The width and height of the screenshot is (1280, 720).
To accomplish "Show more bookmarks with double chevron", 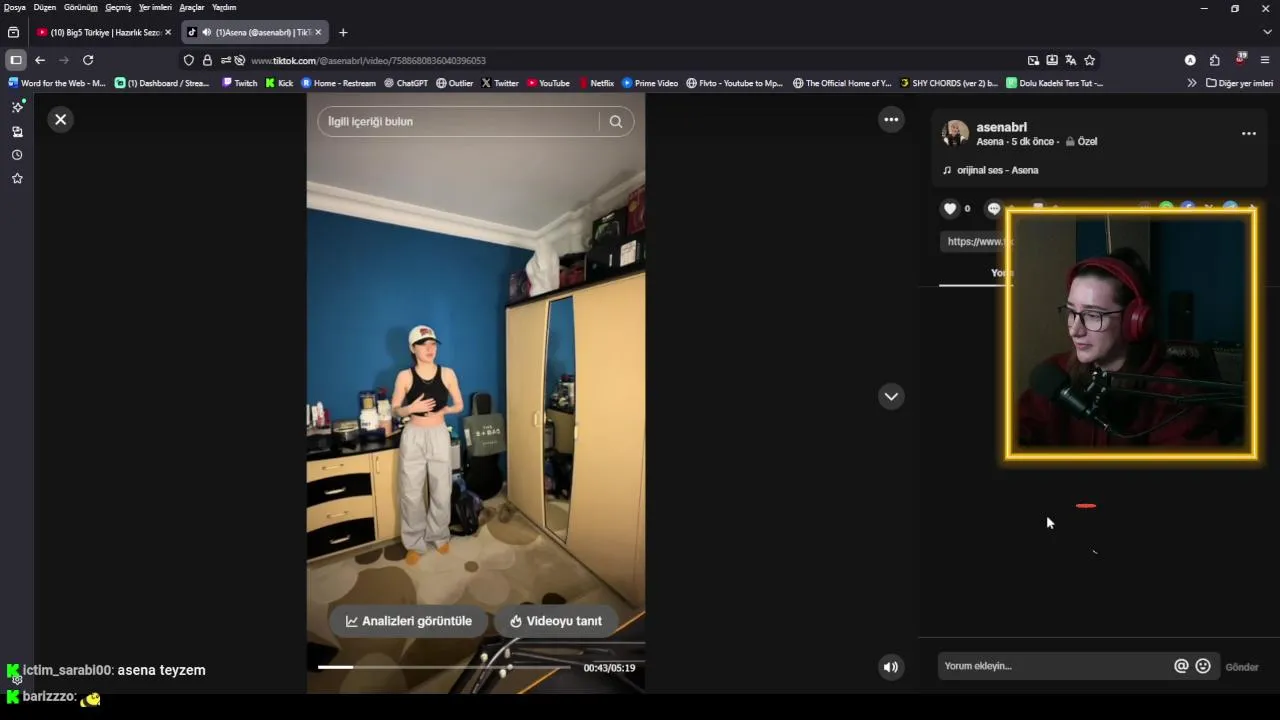I will pyautogui.click(x=1191, y=83).
